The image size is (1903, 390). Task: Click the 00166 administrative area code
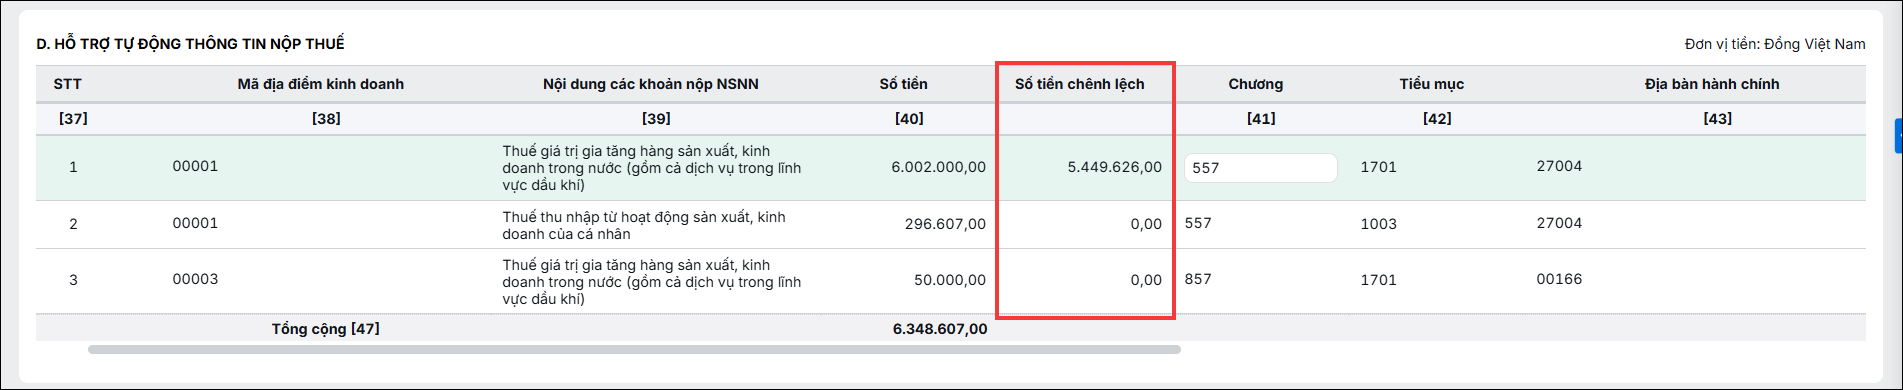tap(1559, 279)
